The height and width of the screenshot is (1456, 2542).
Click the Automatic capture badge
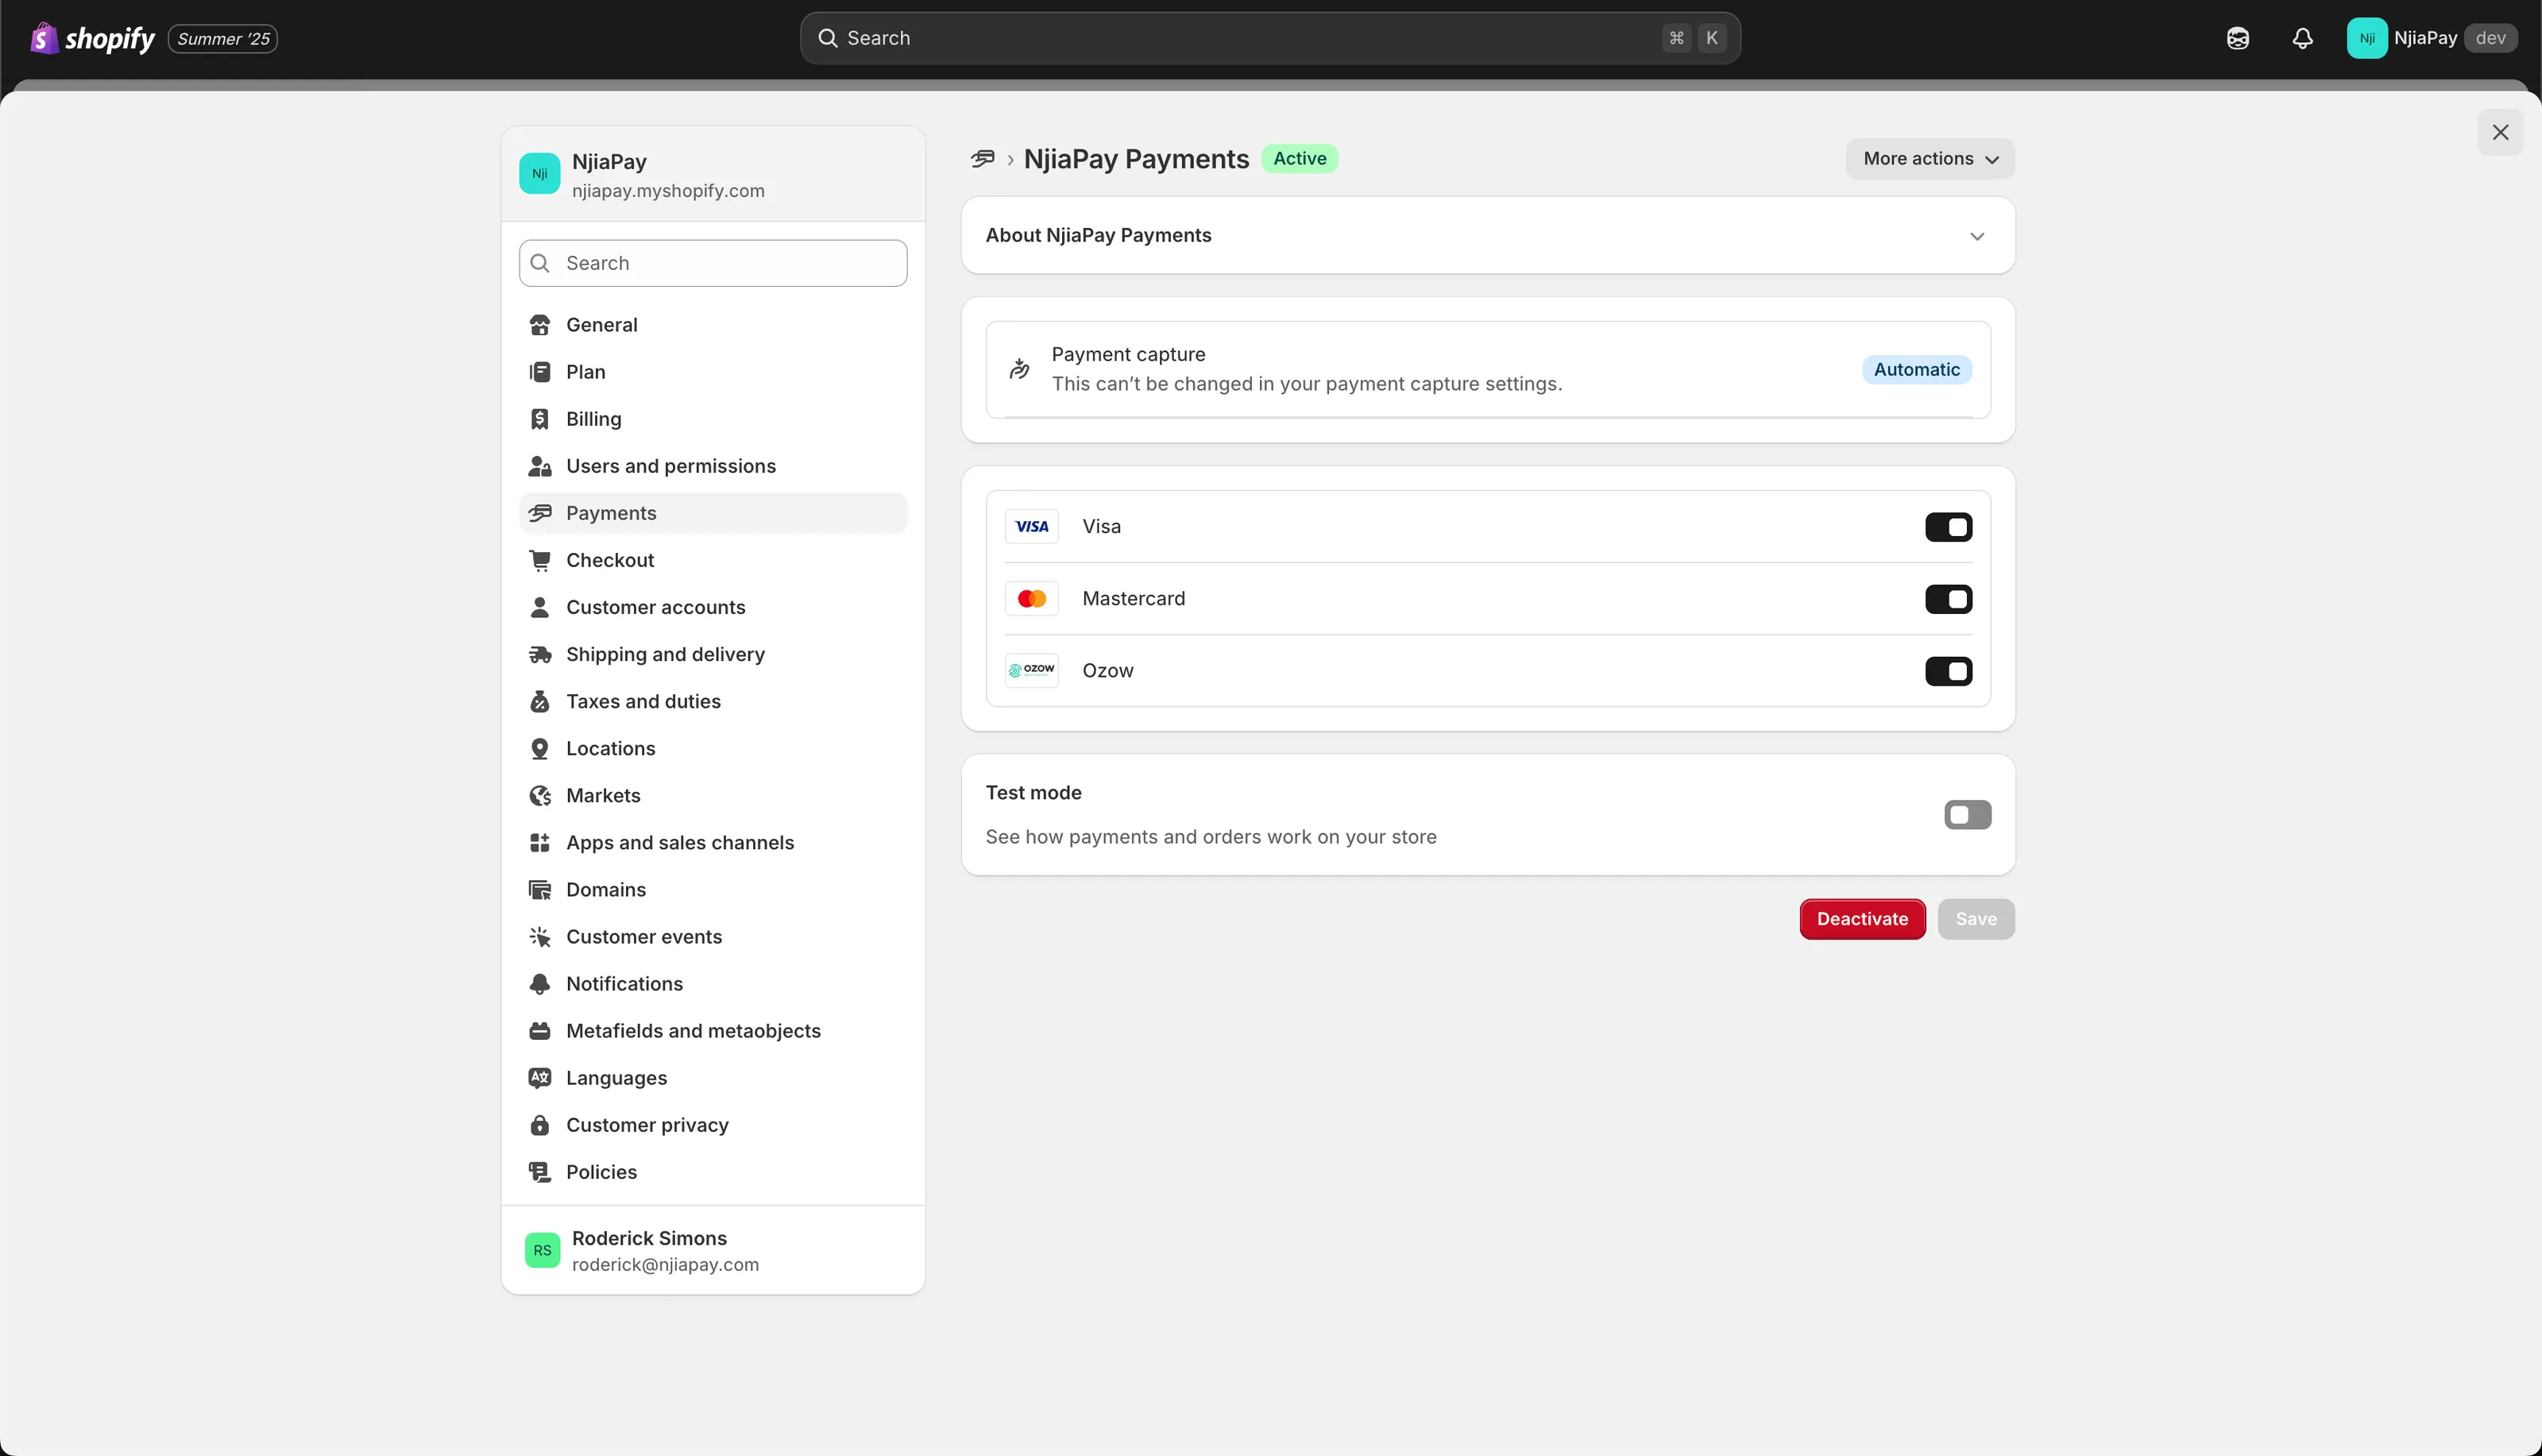coord(1916,370)
